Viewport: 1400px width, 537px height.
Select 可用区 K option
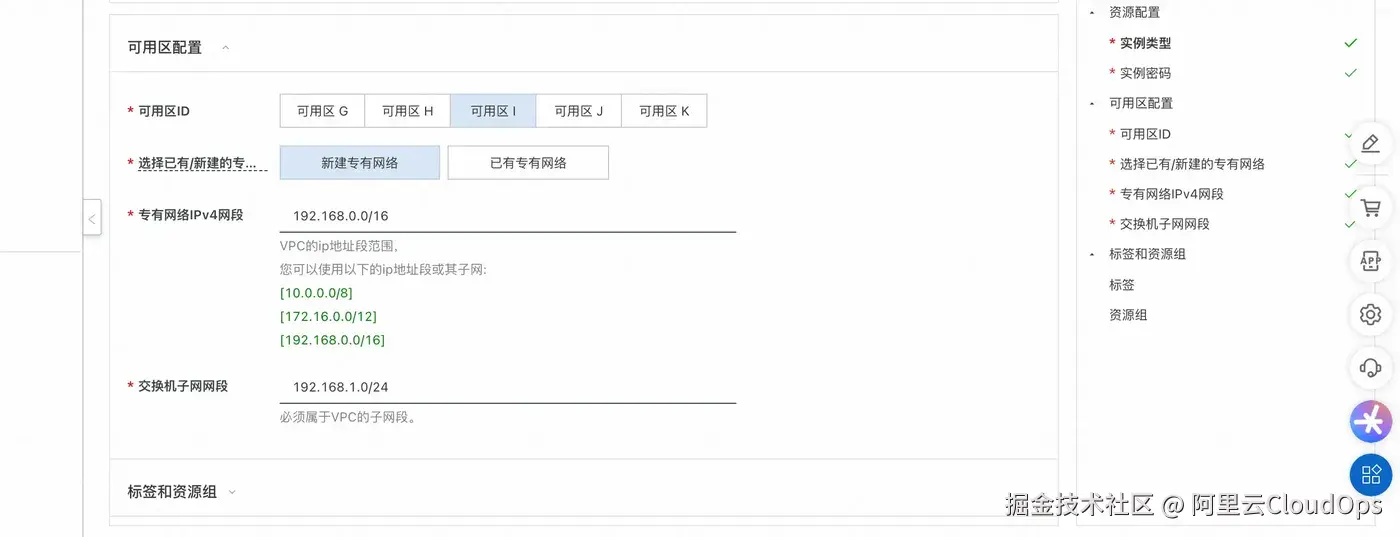(x=664, y=111)
